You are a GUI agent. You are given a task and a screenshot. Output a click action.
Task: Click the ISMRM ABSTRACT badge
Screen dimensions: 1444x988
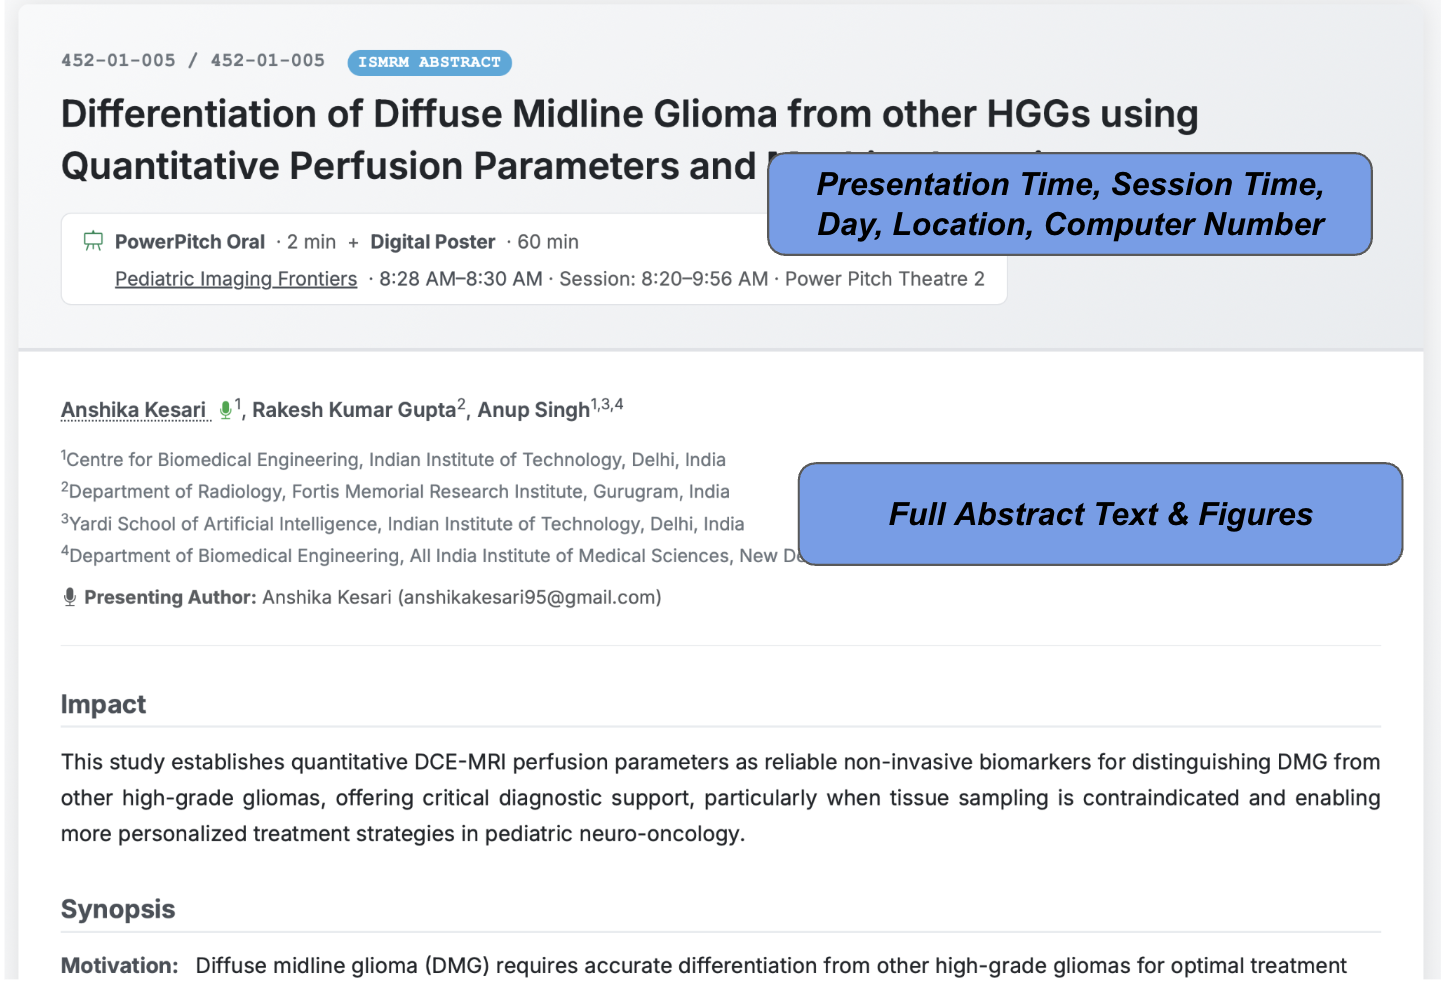[x=429, y=62]
